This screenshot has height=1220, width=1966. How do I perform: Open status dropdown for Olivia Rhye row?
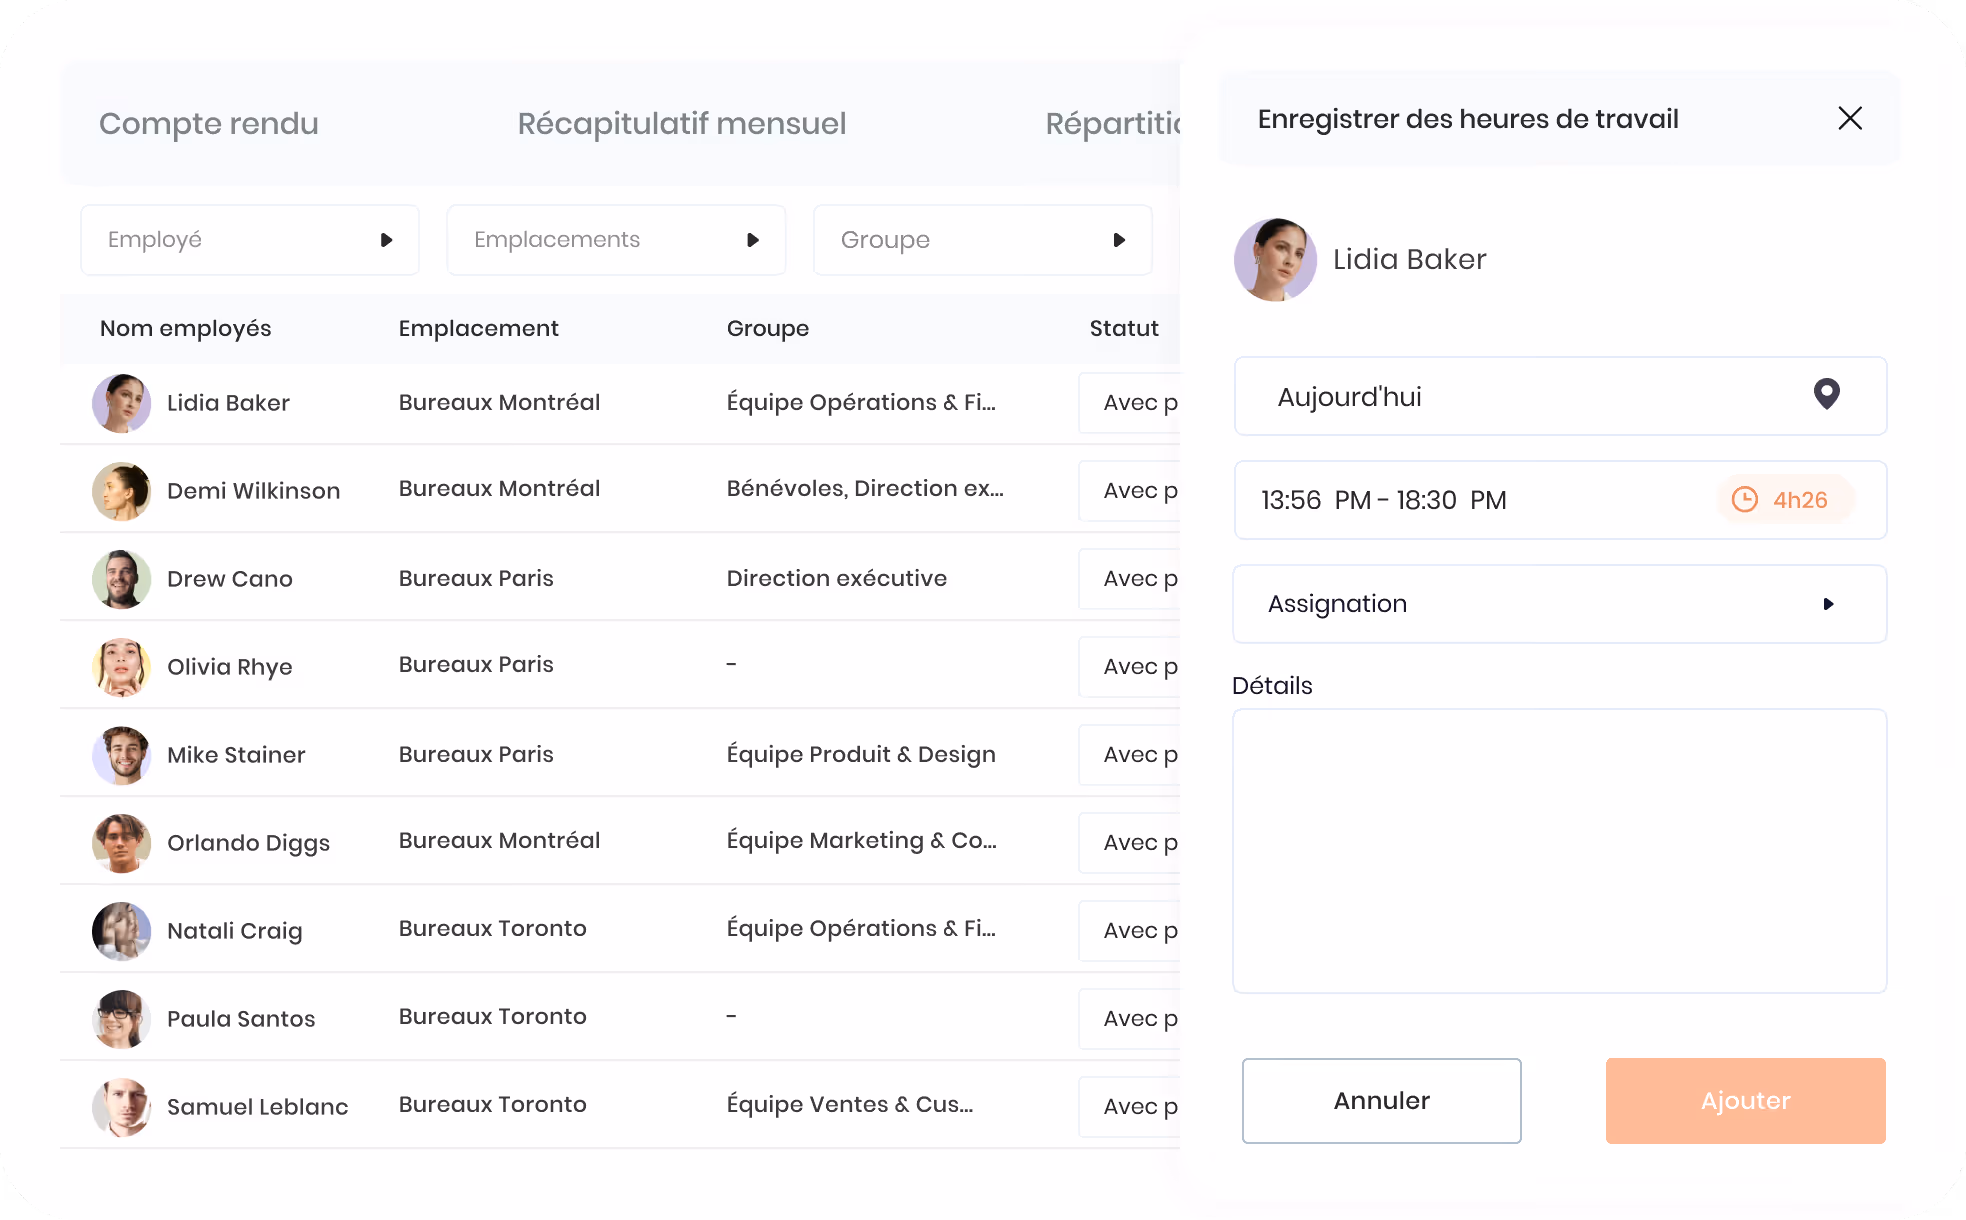[1130, 667]
